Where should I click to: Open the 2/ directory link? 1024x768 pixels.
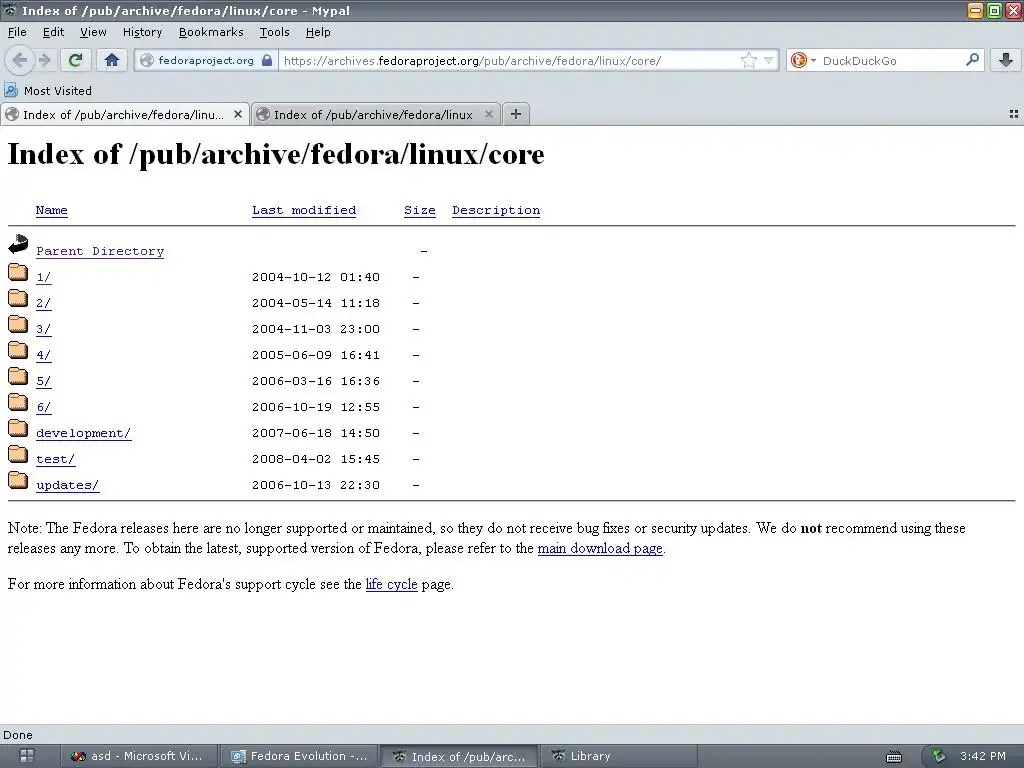43,304
